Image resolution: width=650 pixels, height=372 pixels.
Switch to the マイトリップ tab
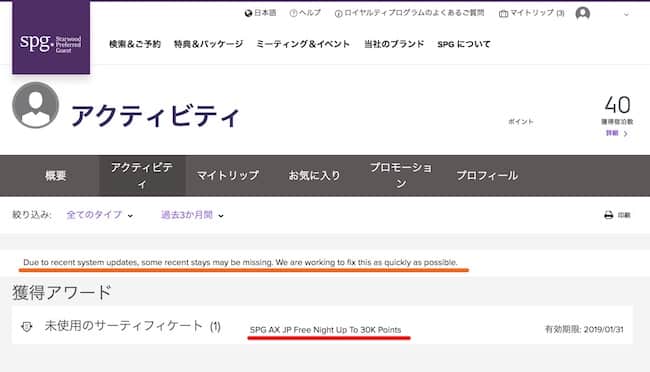tap(228, 175)
